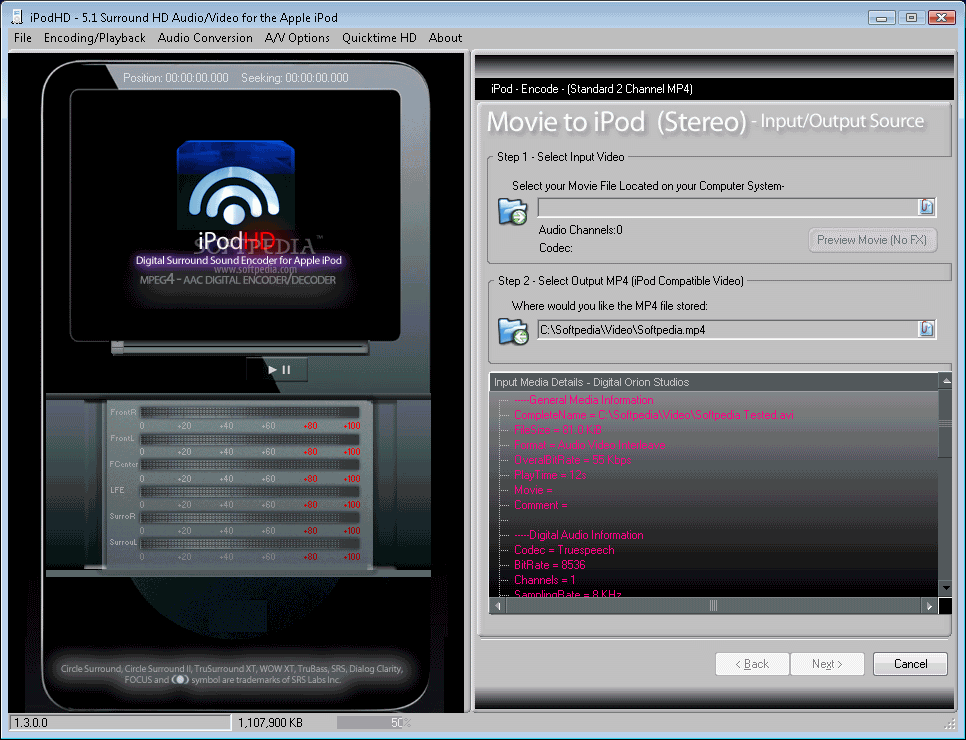The image size is (966, 740).
Task: Select the Movie = row
Action: (x=534, y=490)
